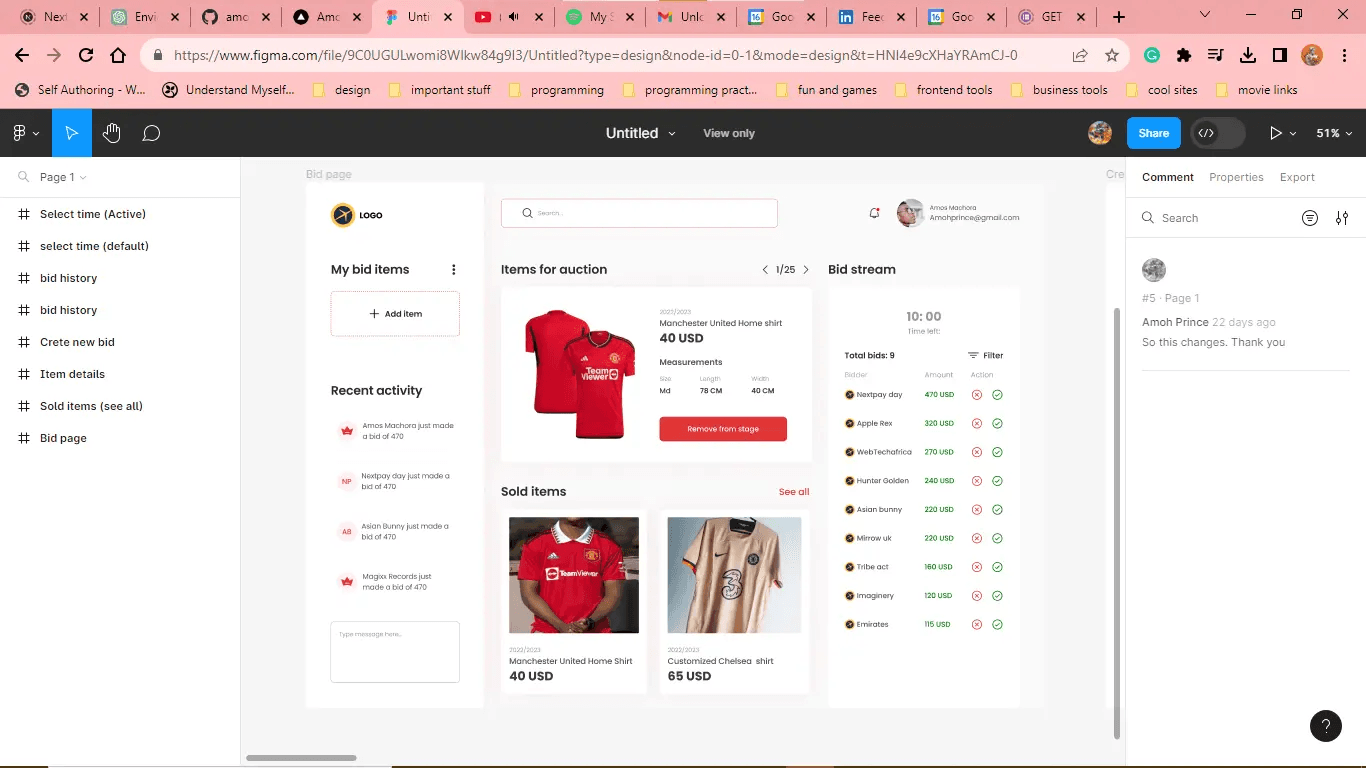Click the See all link
This screenshot has height=768, width=1366.
click(794, 492)
